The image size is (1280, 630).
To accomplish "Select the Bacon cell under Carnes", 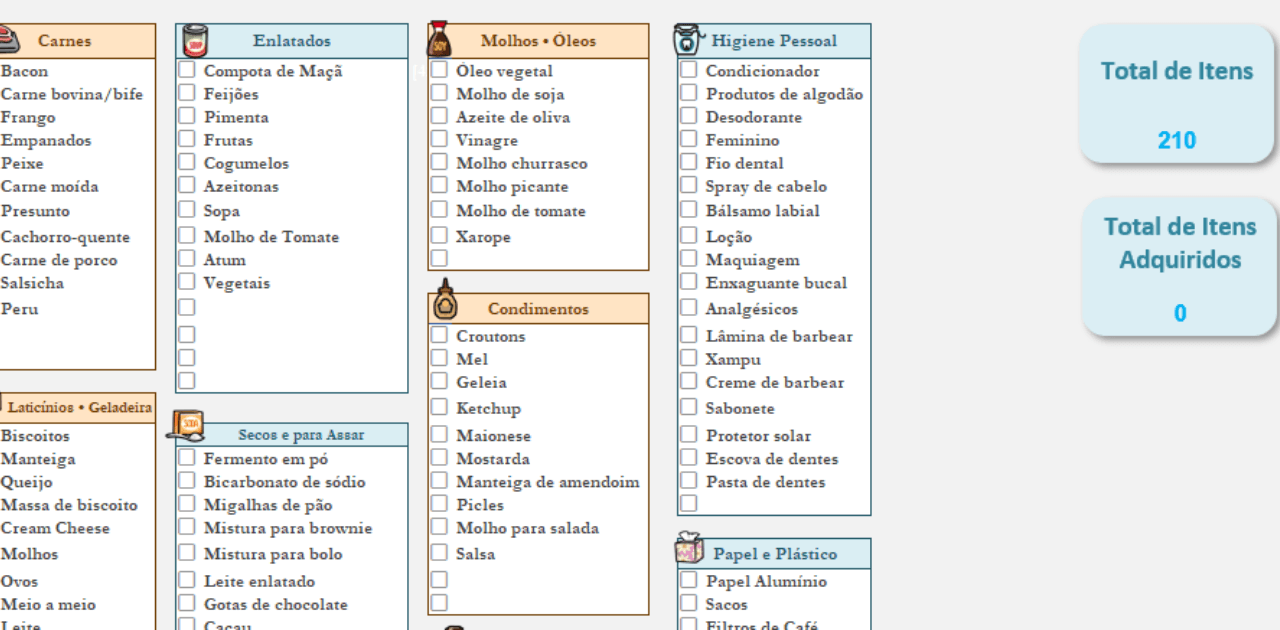I will coord(24,71).
